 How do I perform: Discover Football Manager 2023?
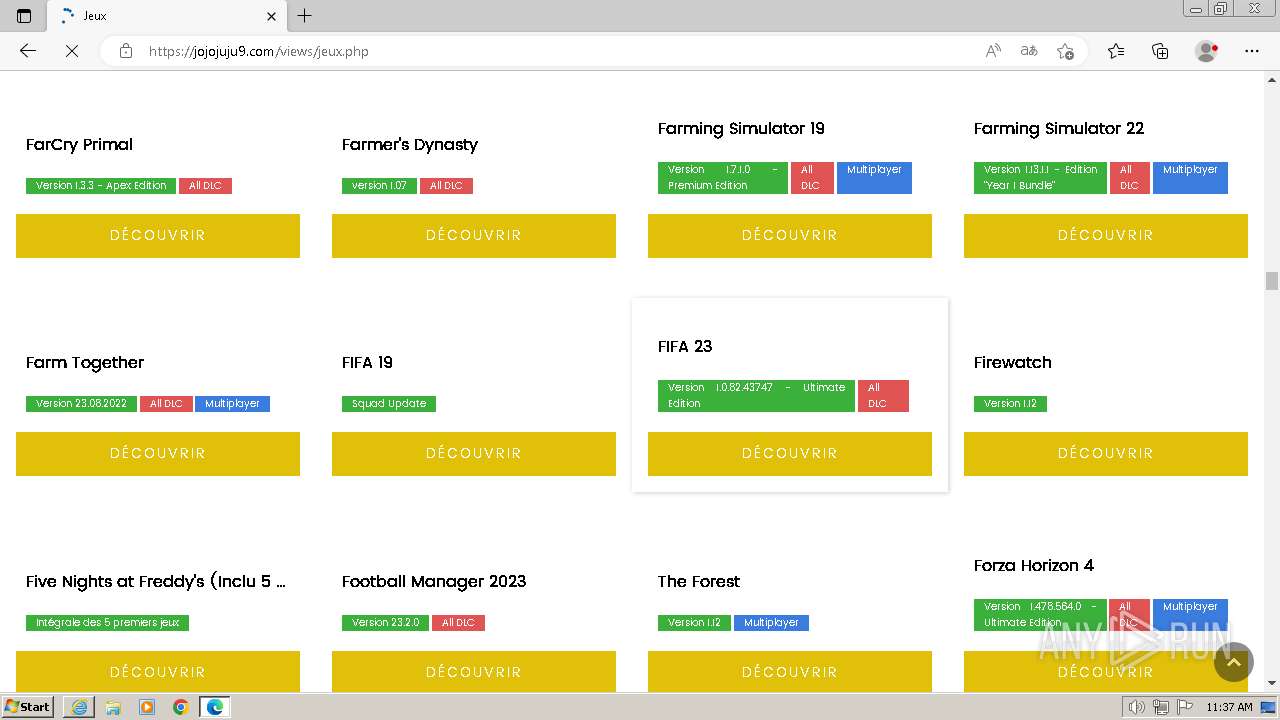click(474, 672)
